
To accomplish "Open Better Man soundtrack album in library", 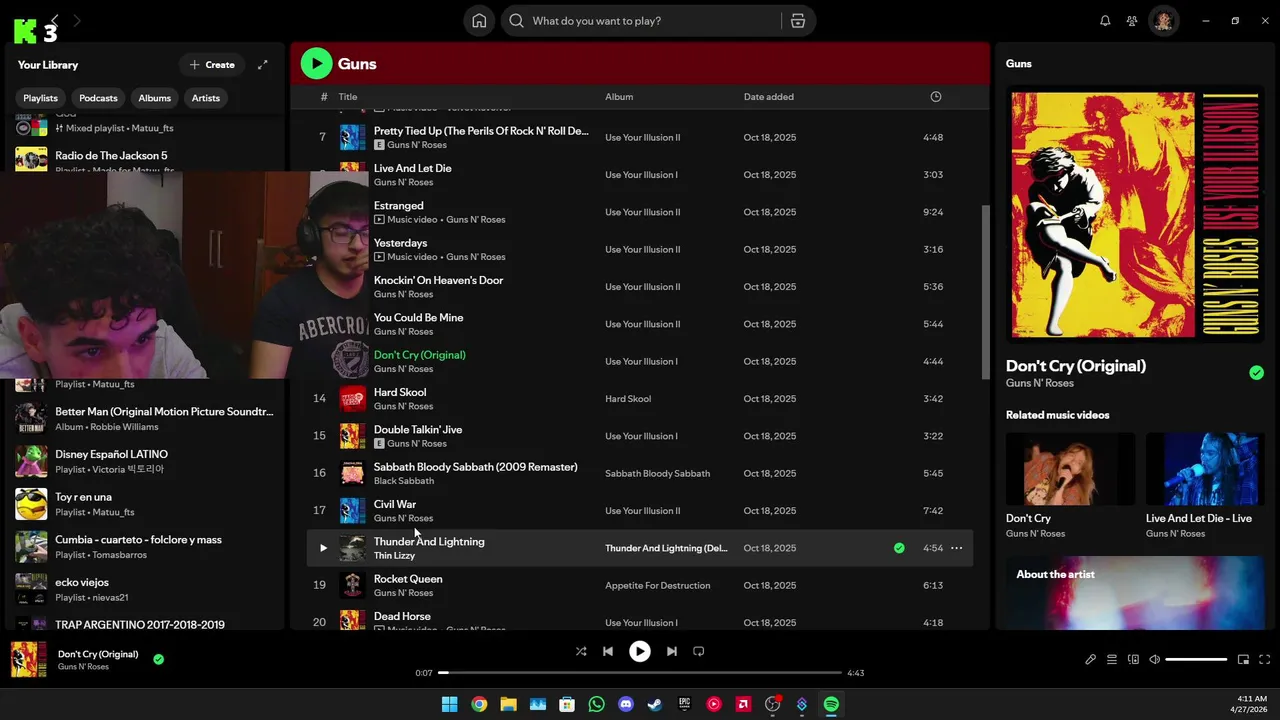I will click(x=145, y=418).
